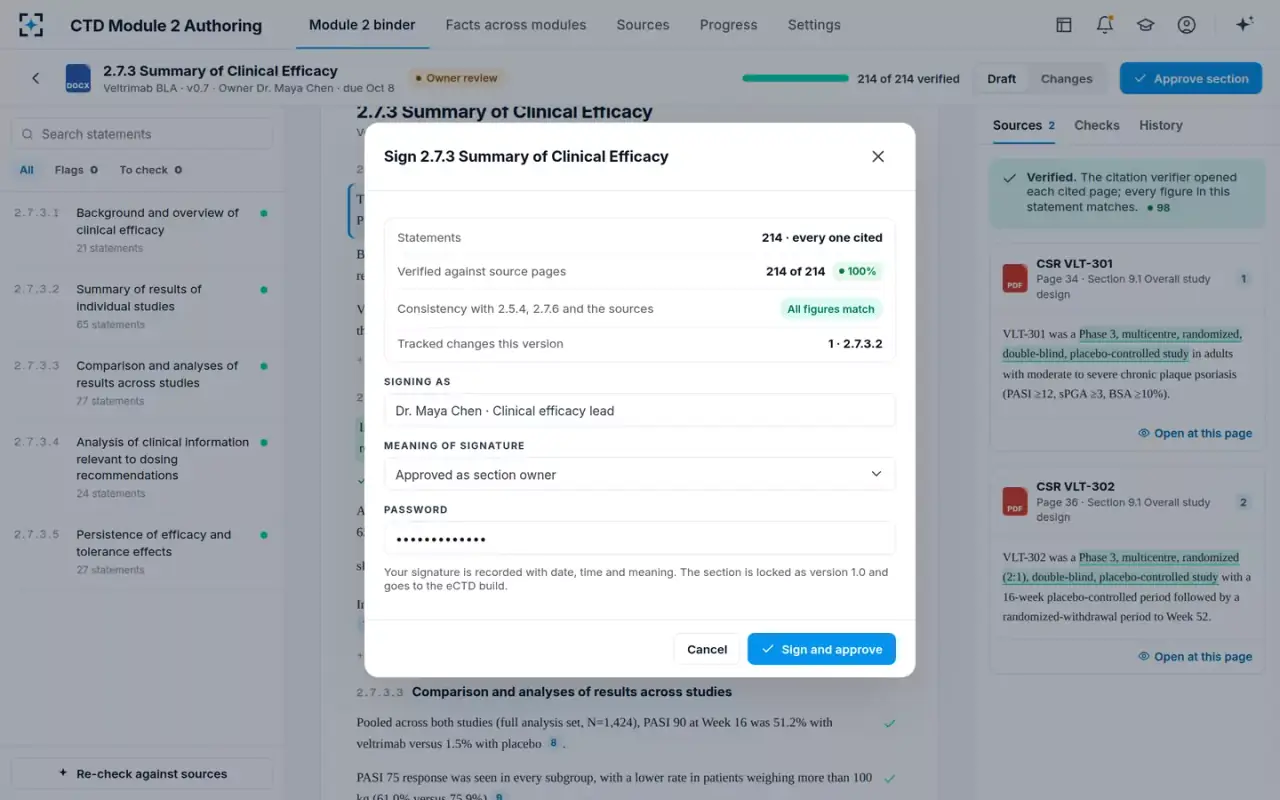Select section 2.7.3.3 Comparison and analyses
1280x800 pixels.
[141, 383]
